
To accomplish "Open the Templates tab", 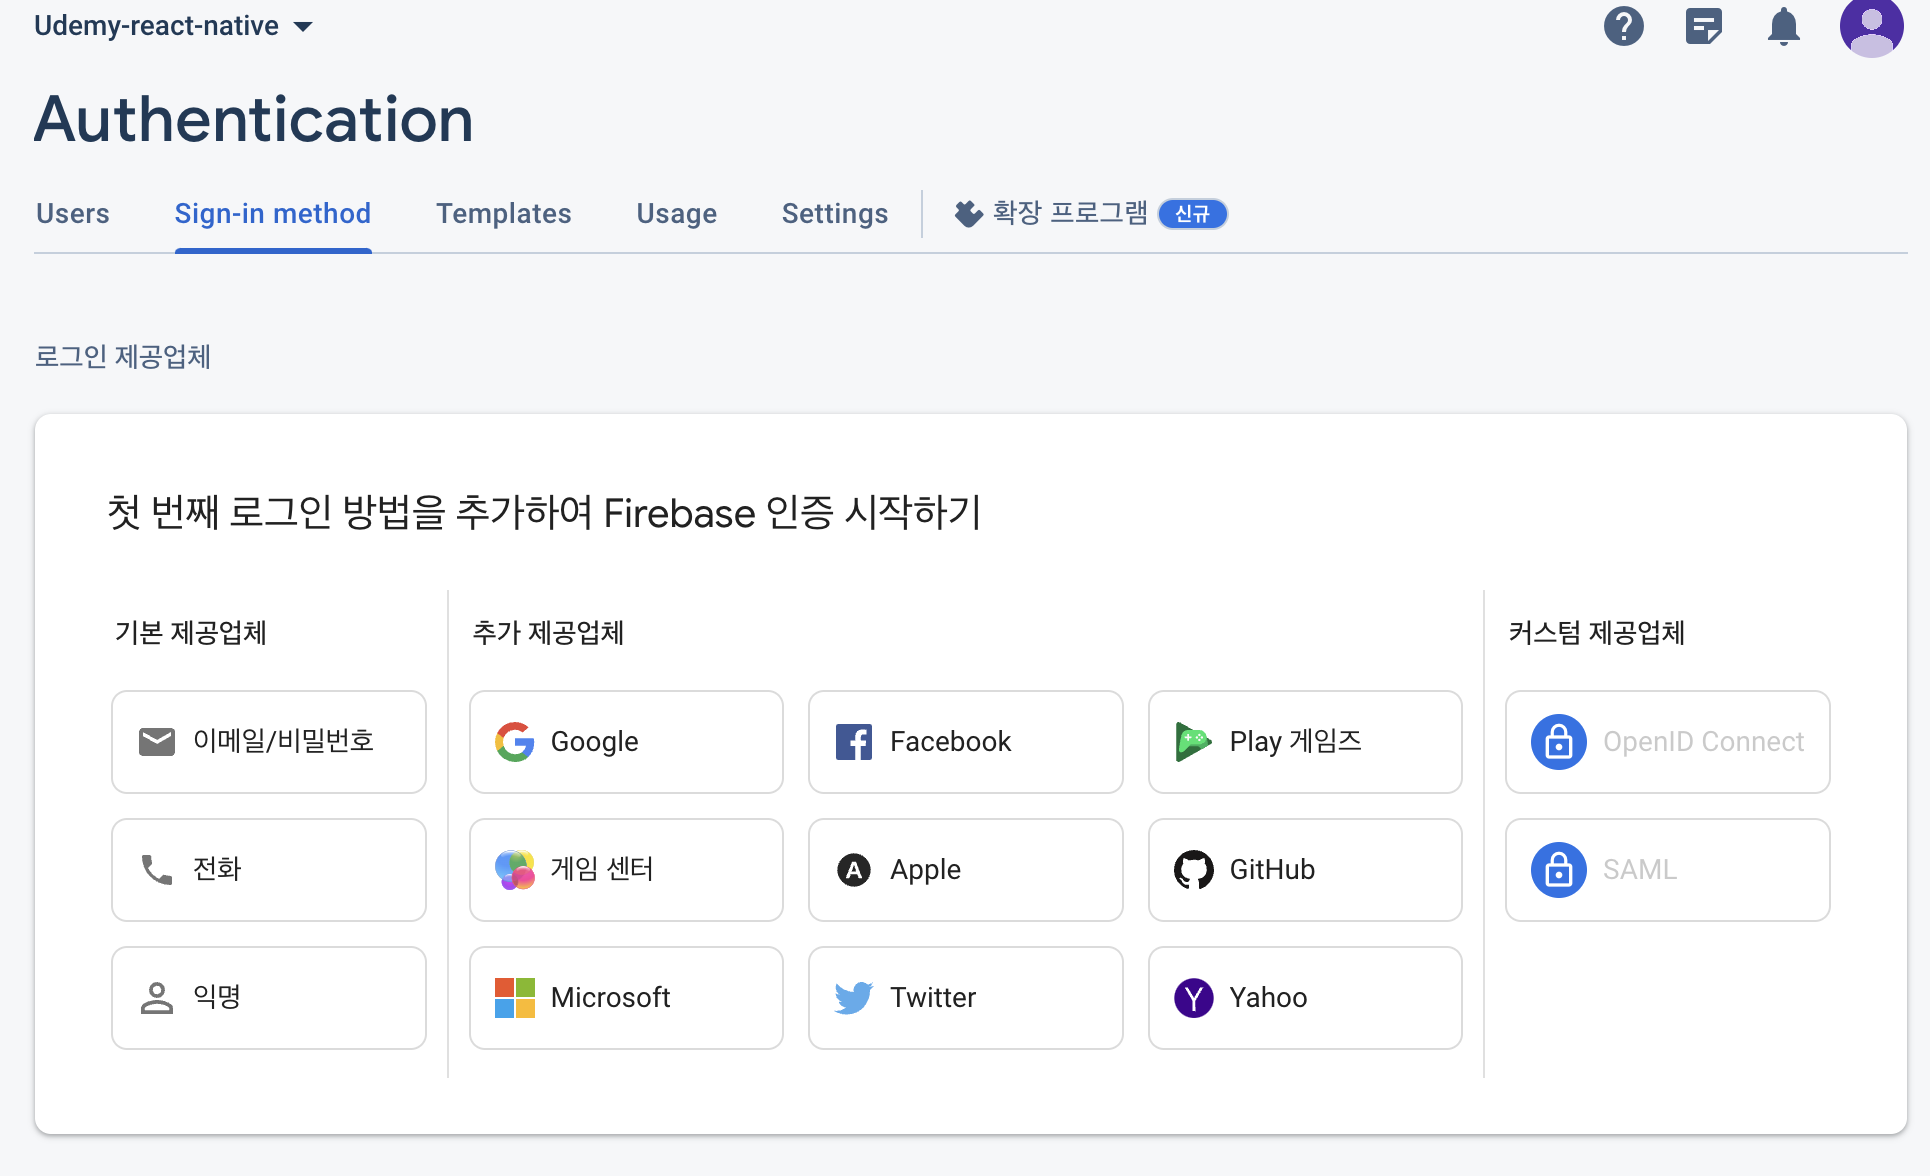I will (504, 214).
